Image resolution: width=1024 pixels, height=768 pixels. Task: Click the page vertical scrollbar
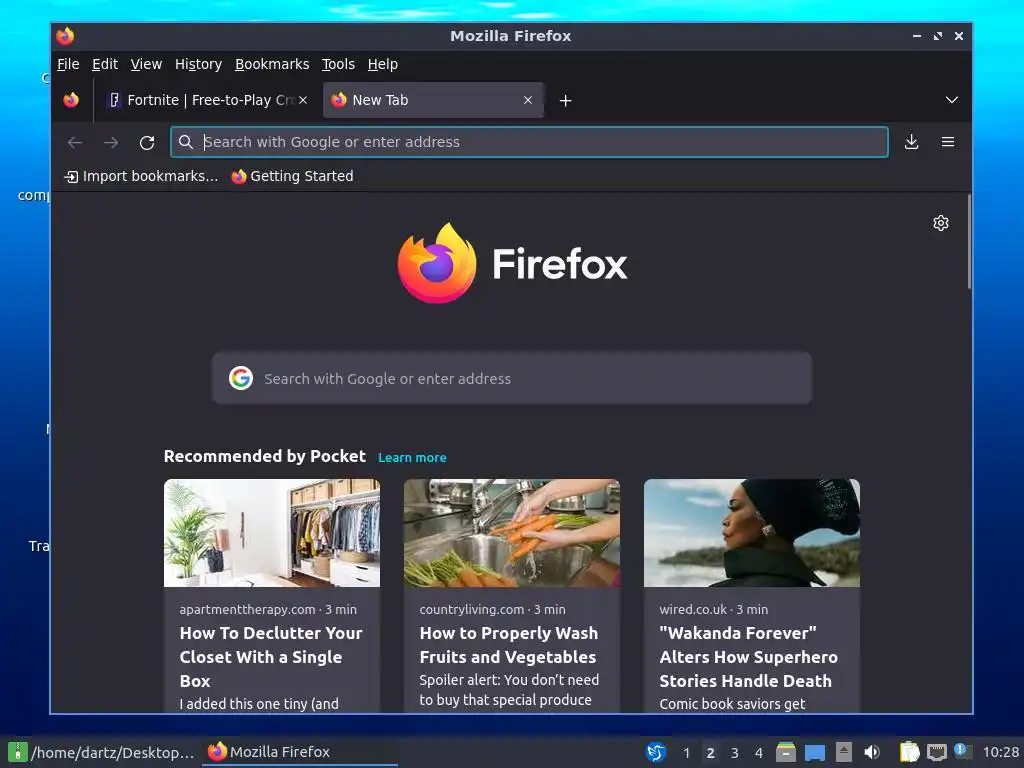968,242
